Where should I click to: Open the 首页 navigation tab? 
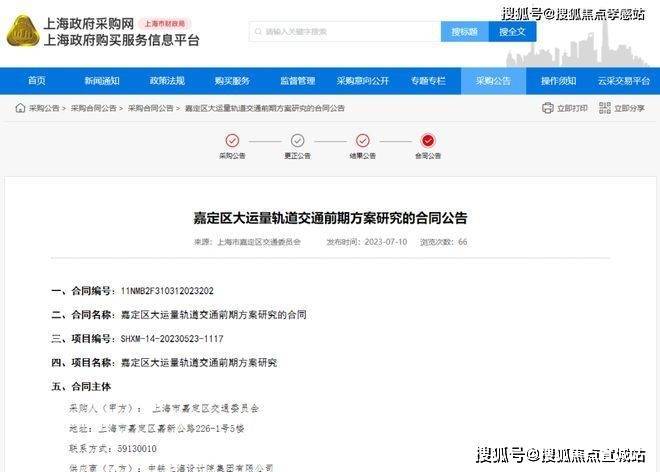click(x=37, y=80)
